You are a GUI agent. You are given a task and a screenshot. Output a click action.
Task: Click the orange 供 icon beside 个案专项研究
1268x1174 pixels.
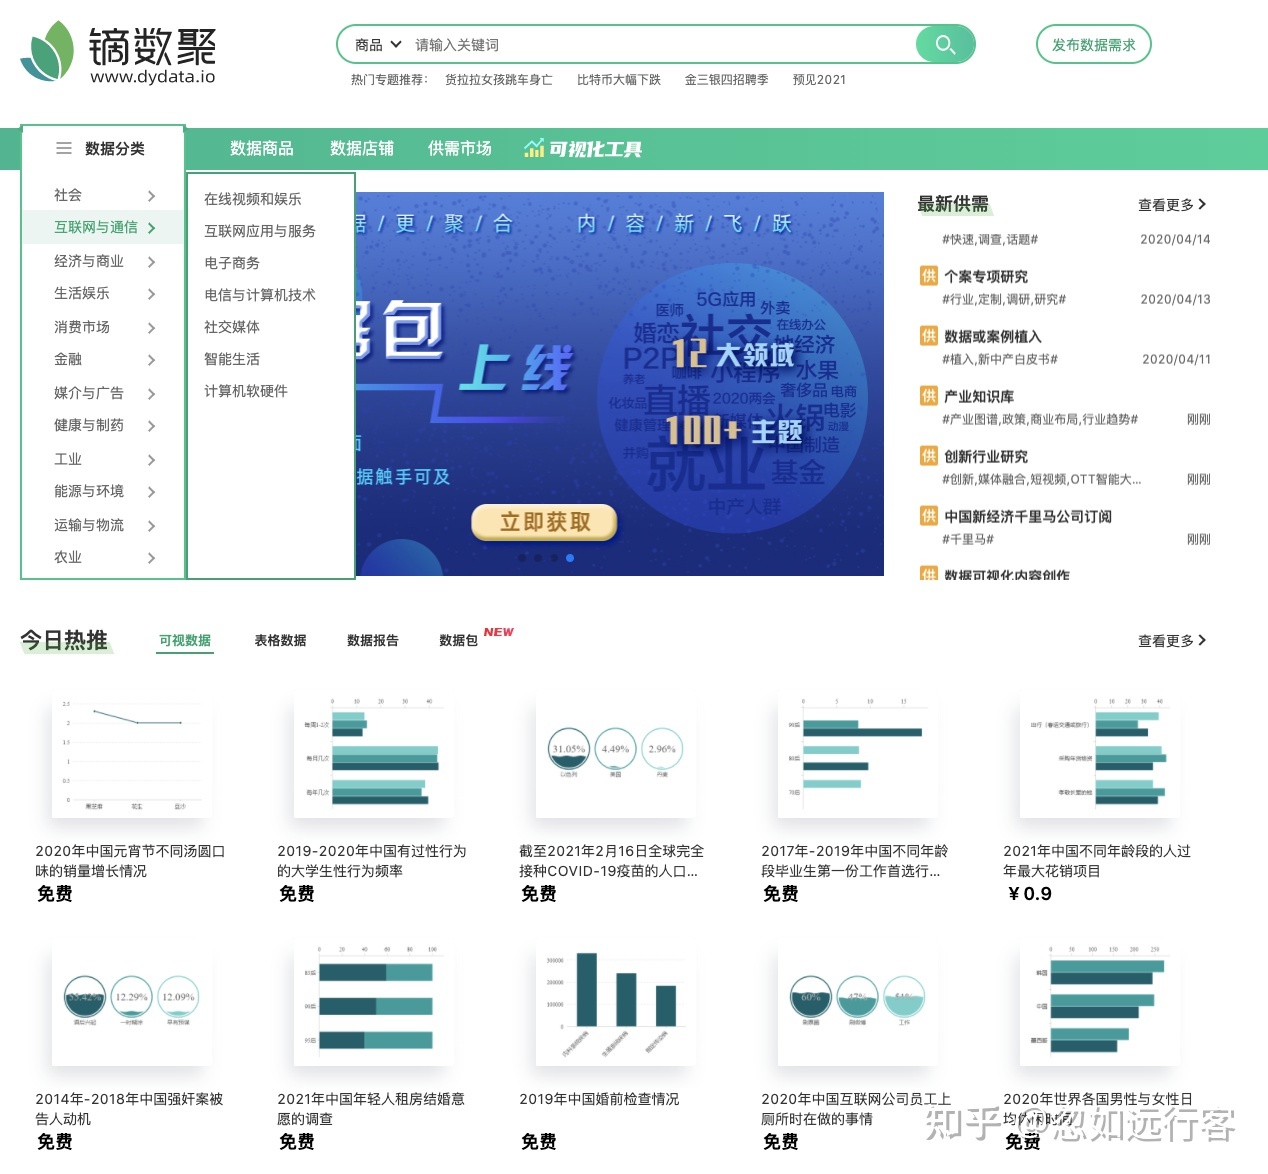click(x=928, y=276)
